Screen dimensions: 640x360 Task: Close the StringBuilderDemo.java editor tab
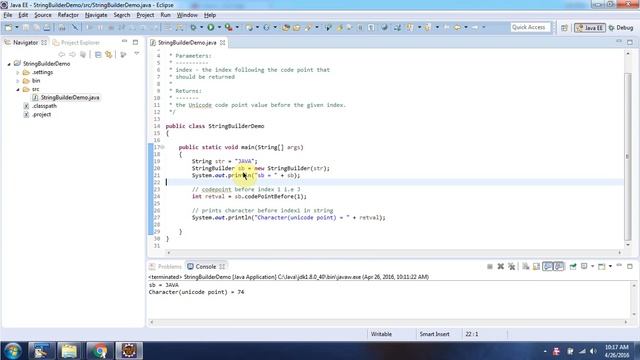[222, 42]
